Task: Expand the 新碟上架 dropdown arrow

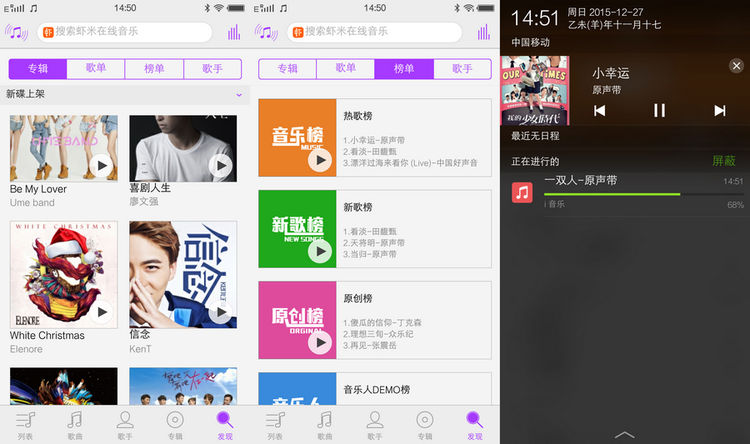Action: [239, 95]
